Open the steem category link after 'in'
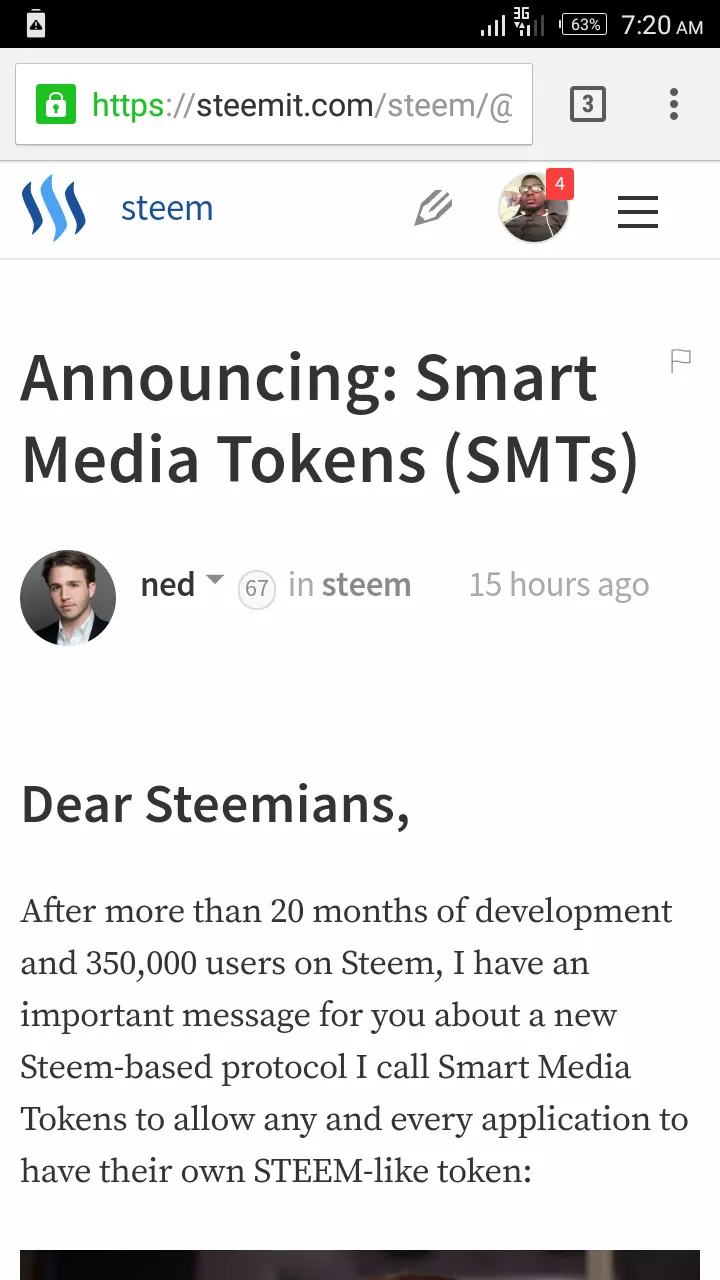This screenshot has width=720, height=1280. [x=366, y=584]
